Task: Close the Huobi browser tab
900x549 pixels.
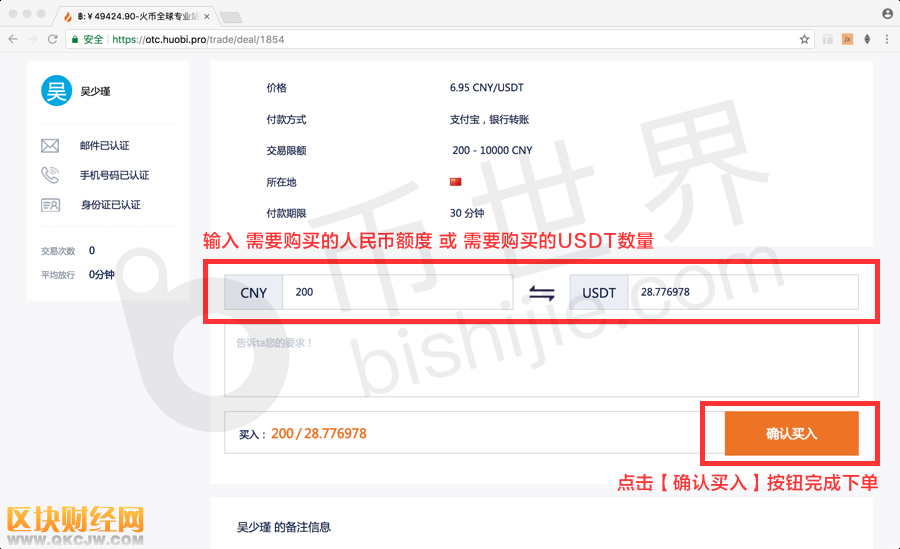Action: click(x=207, y=17)
